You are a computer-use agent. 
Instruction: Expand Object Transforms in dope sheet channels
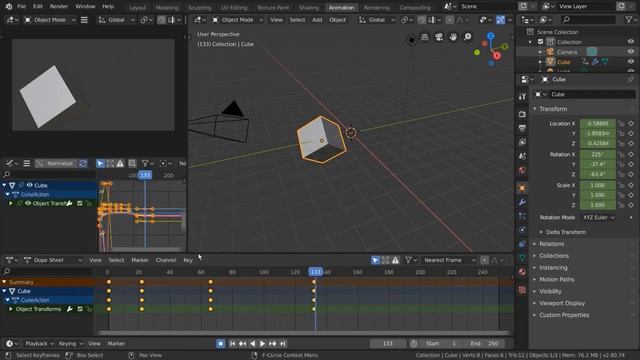coord(11,309)
